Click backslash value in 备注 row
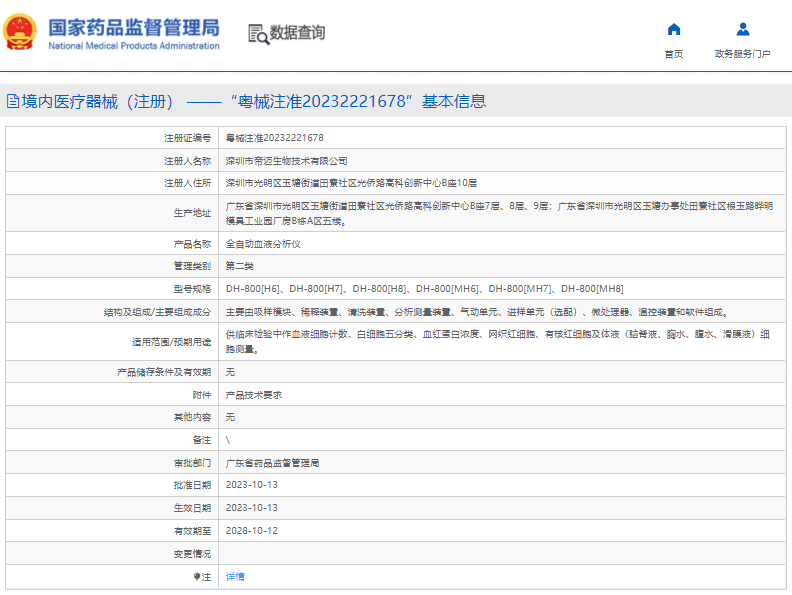Image resolution: width=792 pixels, height=595 pixels. 228,440
